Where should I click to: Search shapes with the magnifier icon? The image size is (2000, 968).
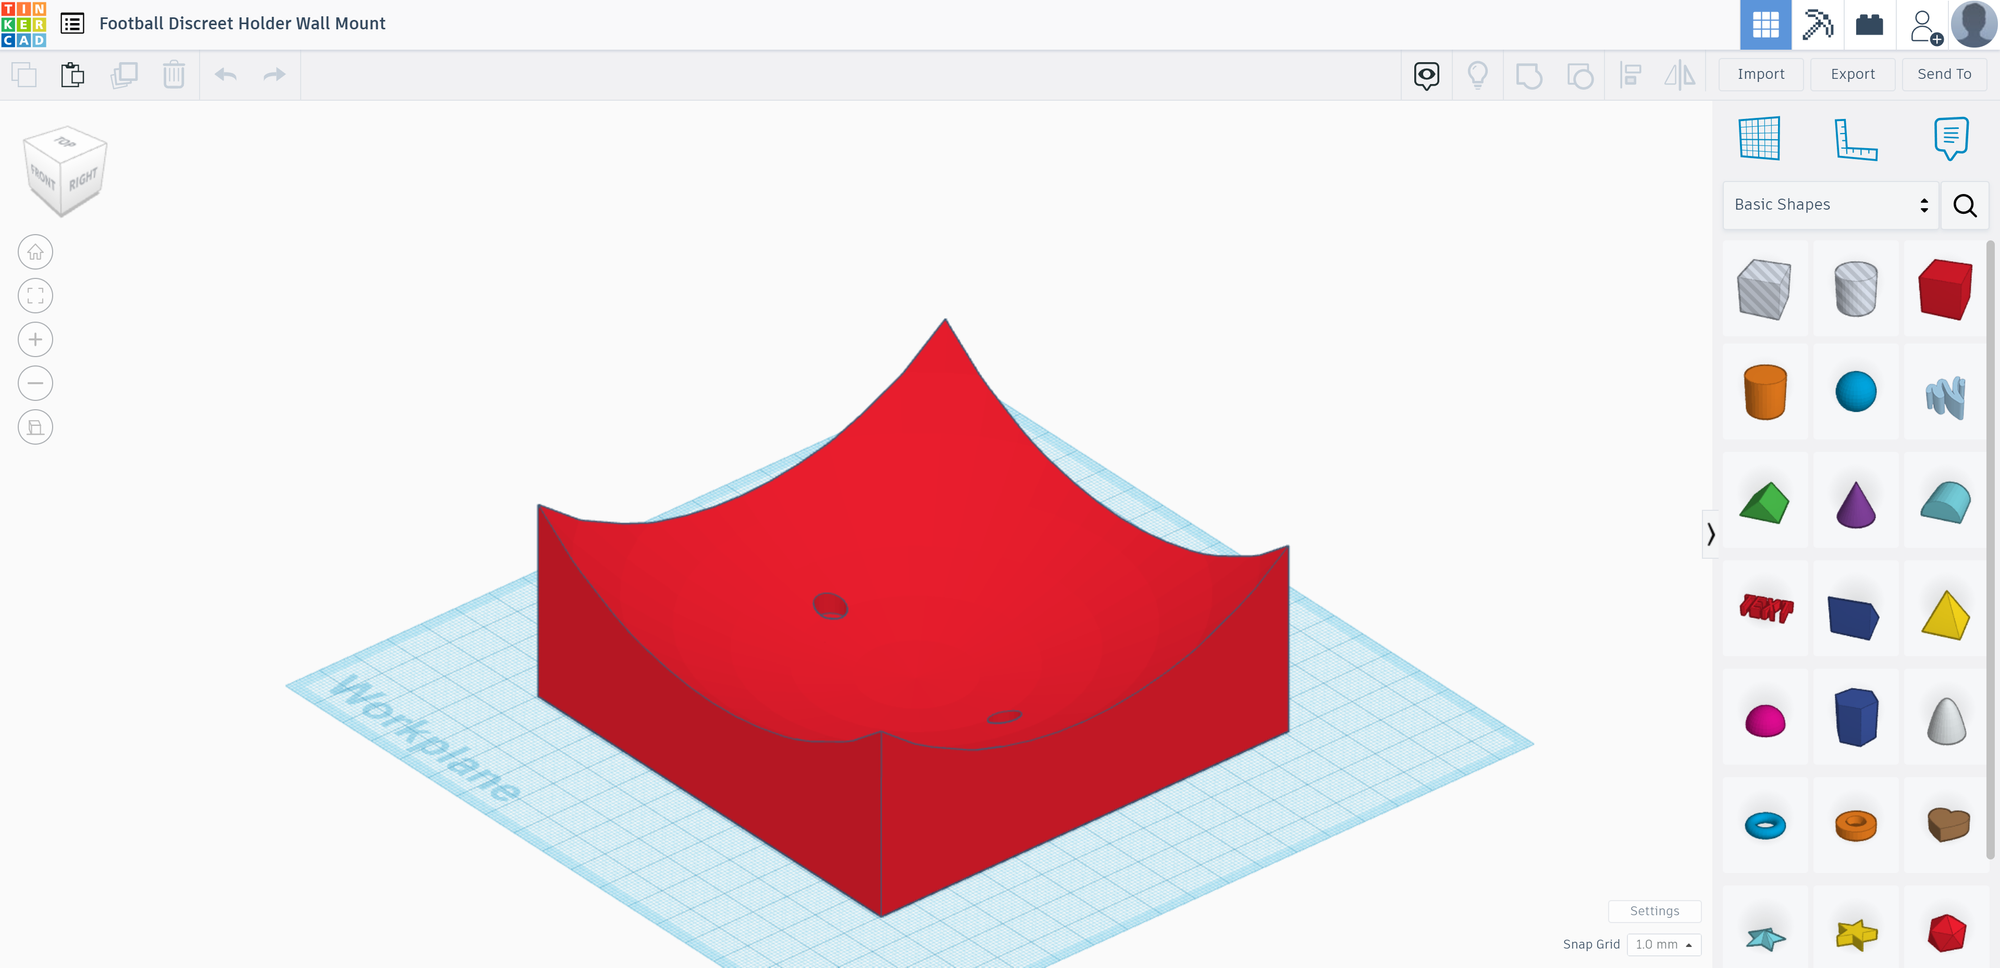pyautogui.click(x=1965, y=205)
